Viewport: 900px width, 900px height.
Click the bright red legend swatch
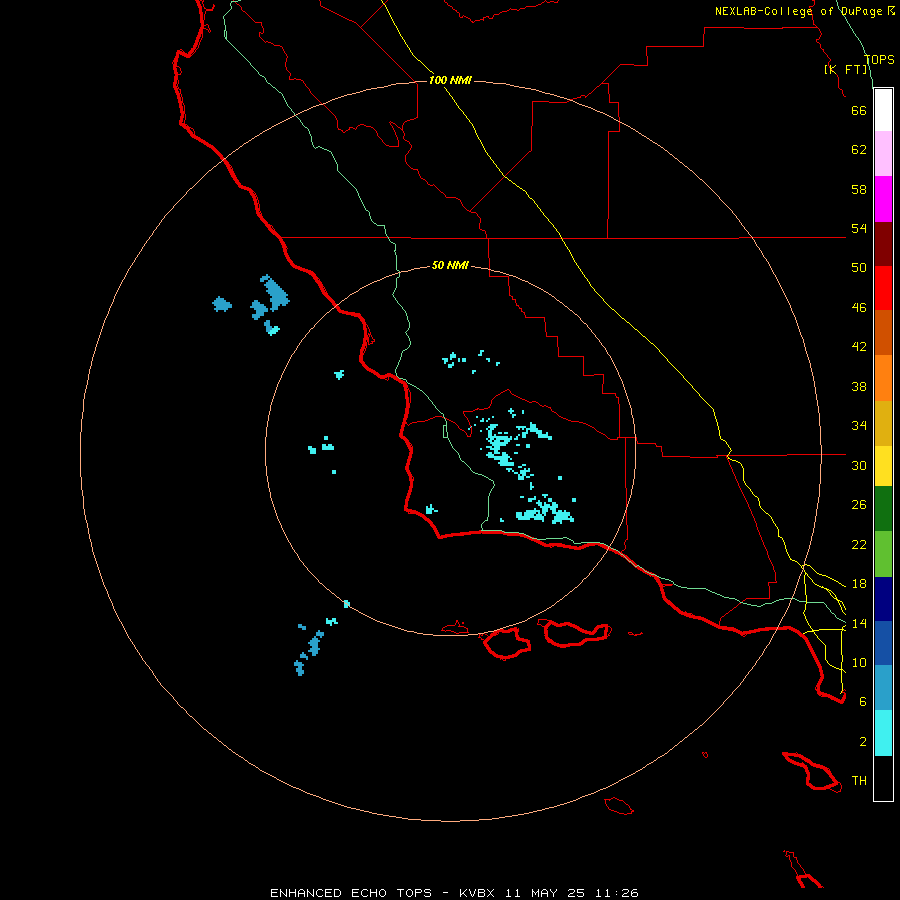883,288
